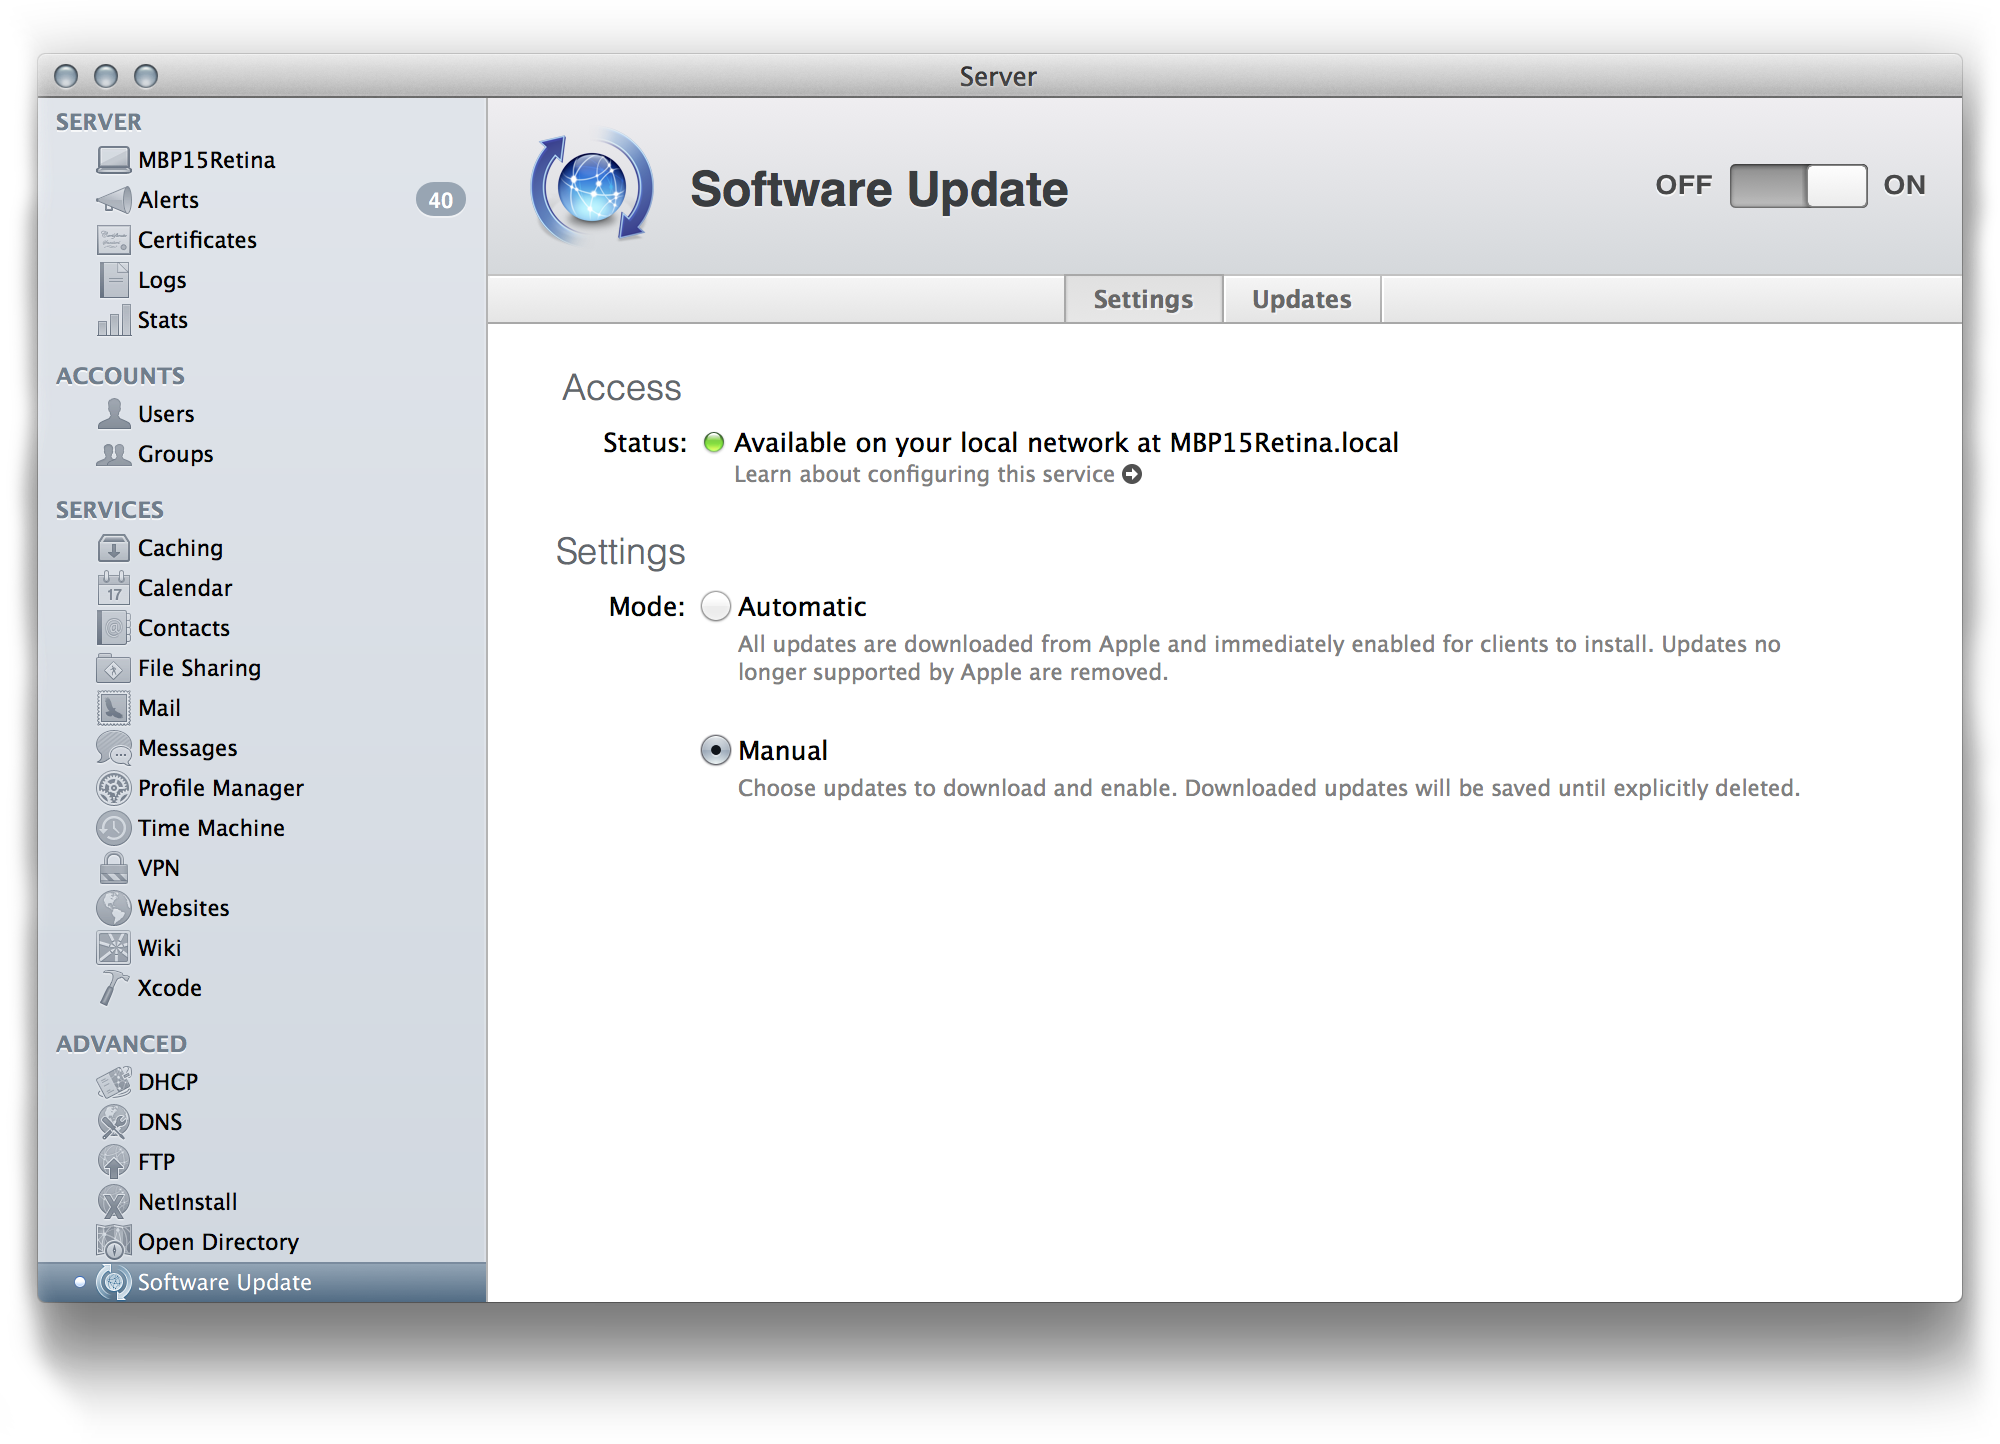Screen dimensions: 2000x1444
Task: Open the FTP service icon
Action: coord(114,1162)
